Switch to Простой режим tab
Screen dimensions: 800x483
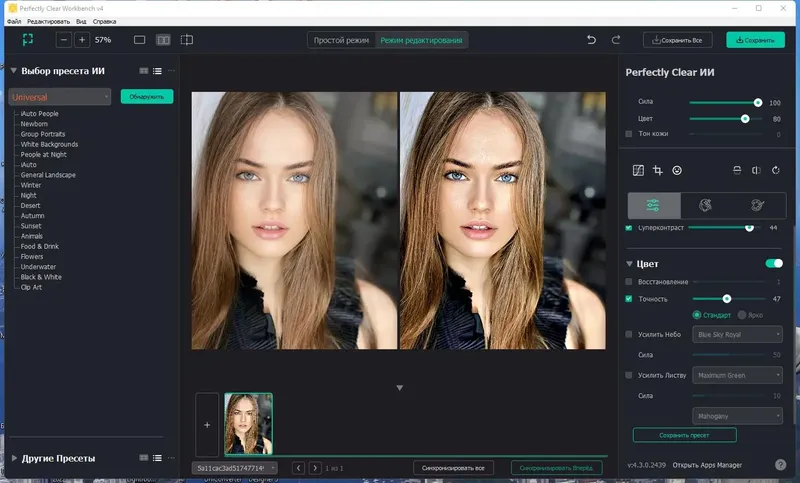click(341, 40)
